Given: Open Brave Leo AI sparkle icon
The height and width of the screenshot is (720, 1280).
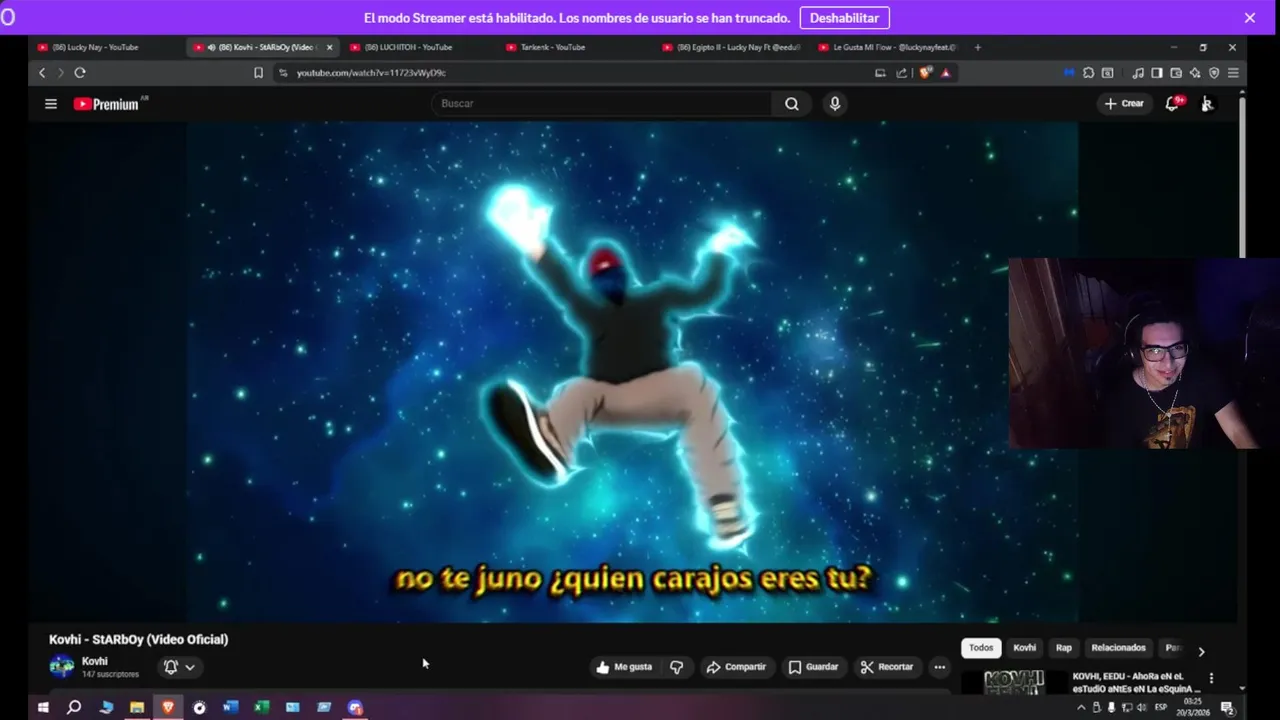Looking at the screenshot, I should tap(1195, 73).
